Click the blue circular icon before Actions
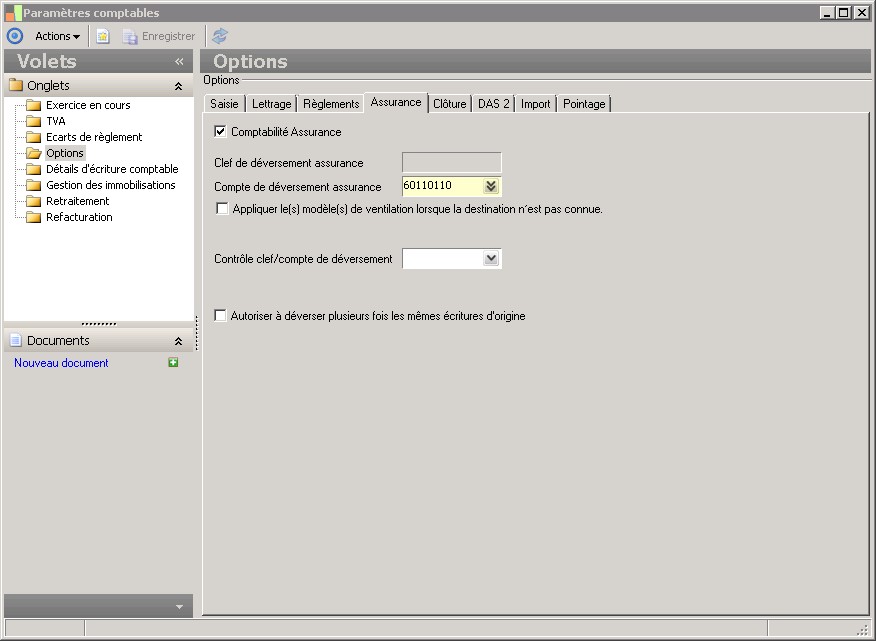 [x=15, y=36]
